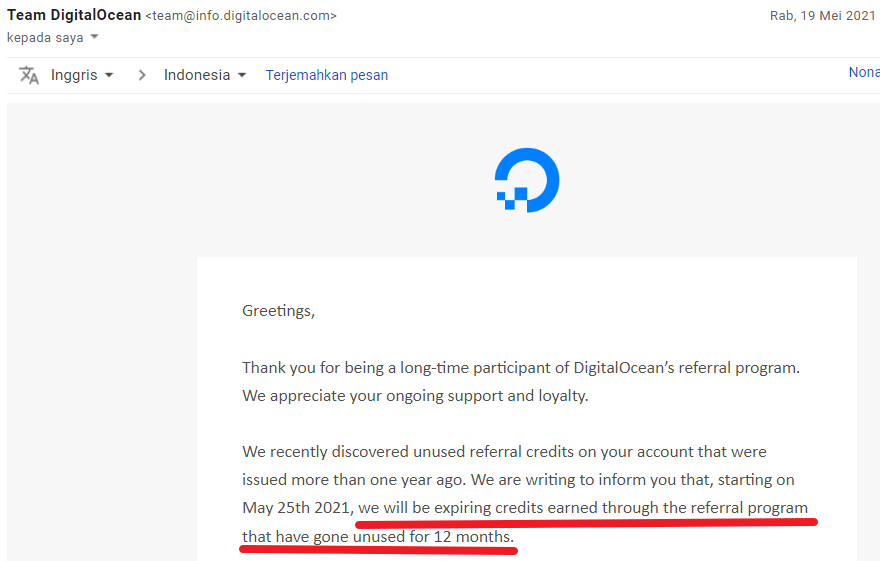Click the Terjemahkan pesan link
This screenshot has width=880, height=561.
pyautogui.click(x=327, y=75)
